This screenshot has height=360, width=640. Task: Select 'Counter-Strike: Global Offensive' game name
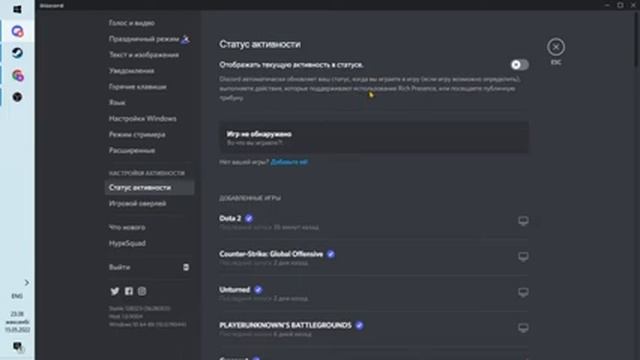tap(271, 254)
